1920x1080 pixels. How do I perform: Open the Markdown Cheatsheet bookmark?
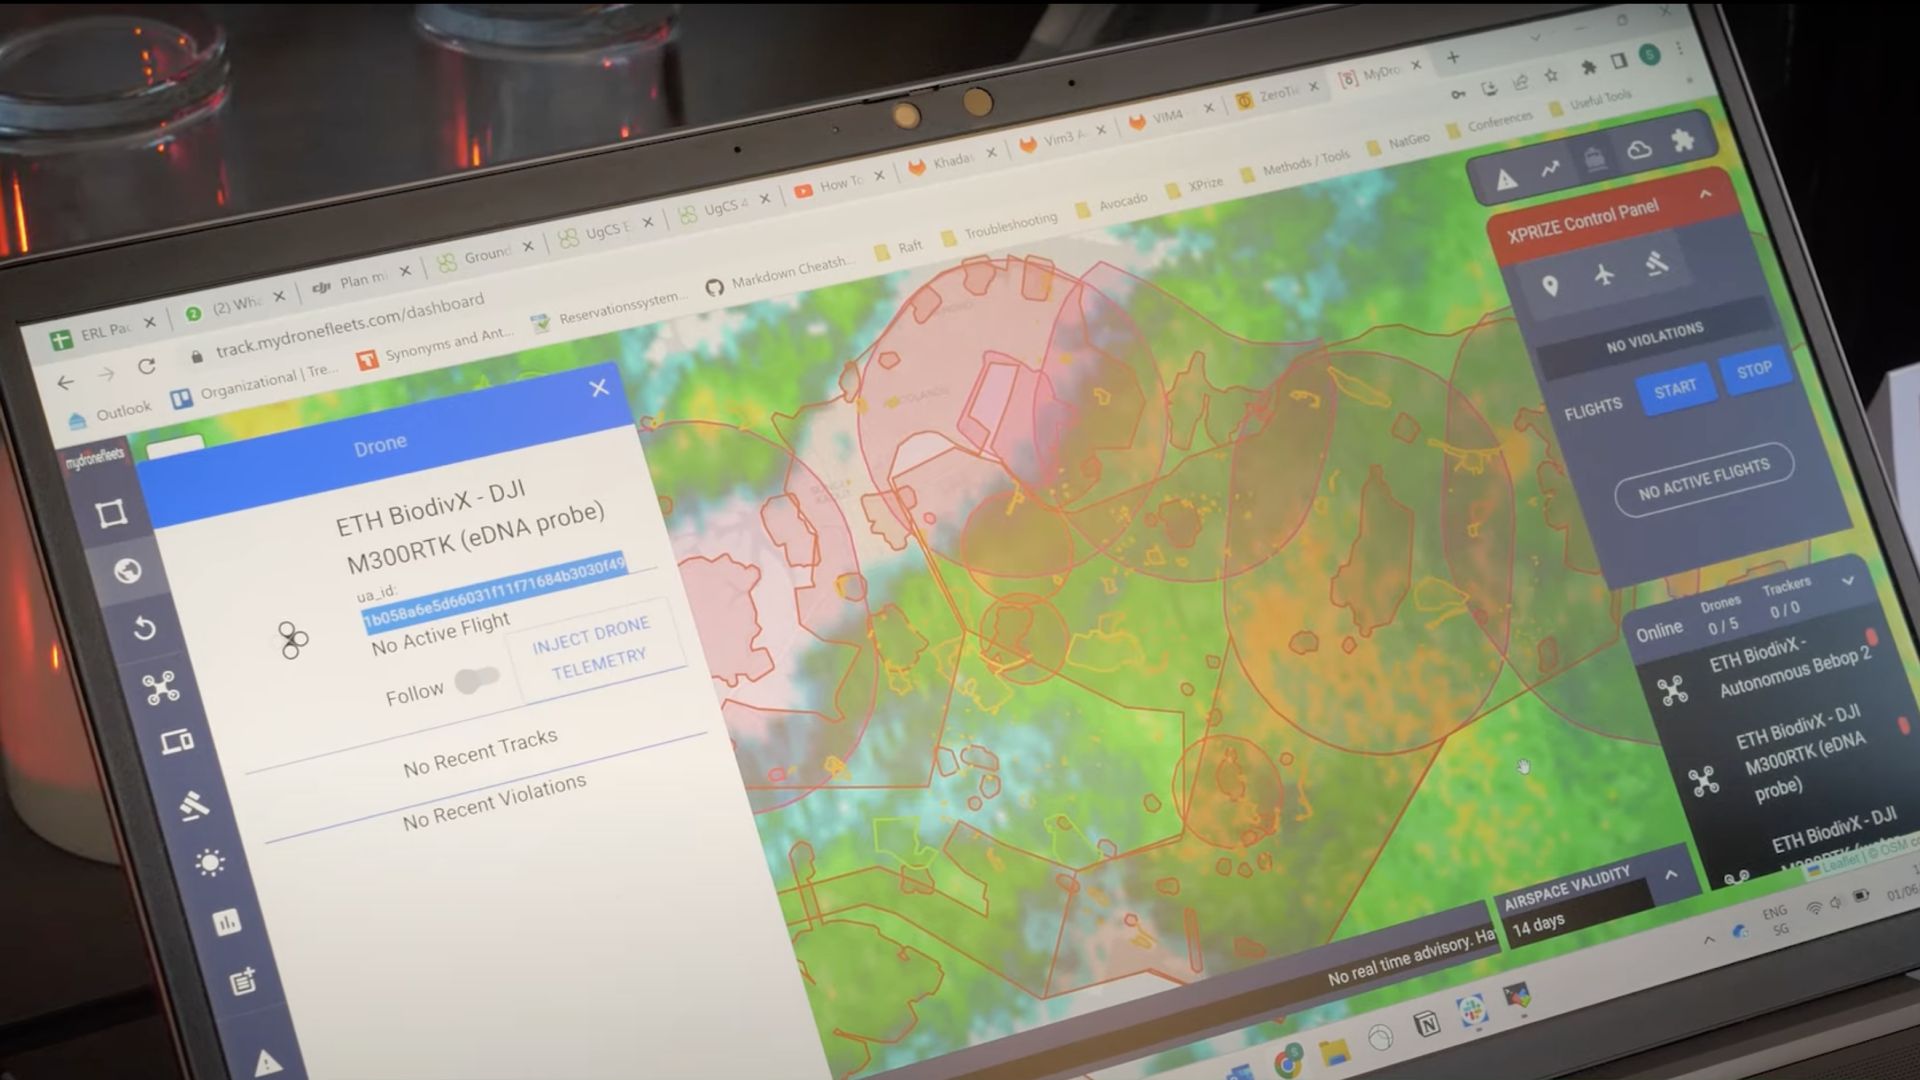(780, 275)
